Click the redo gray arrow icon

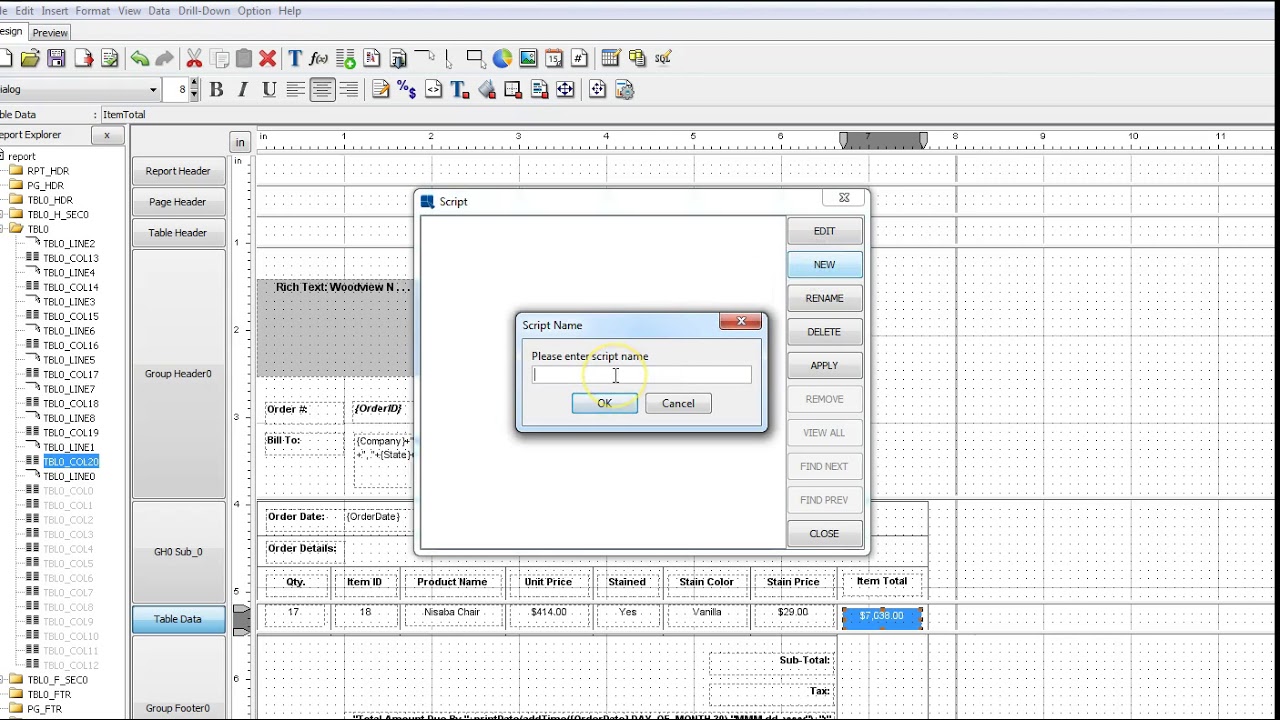[165, 59]
